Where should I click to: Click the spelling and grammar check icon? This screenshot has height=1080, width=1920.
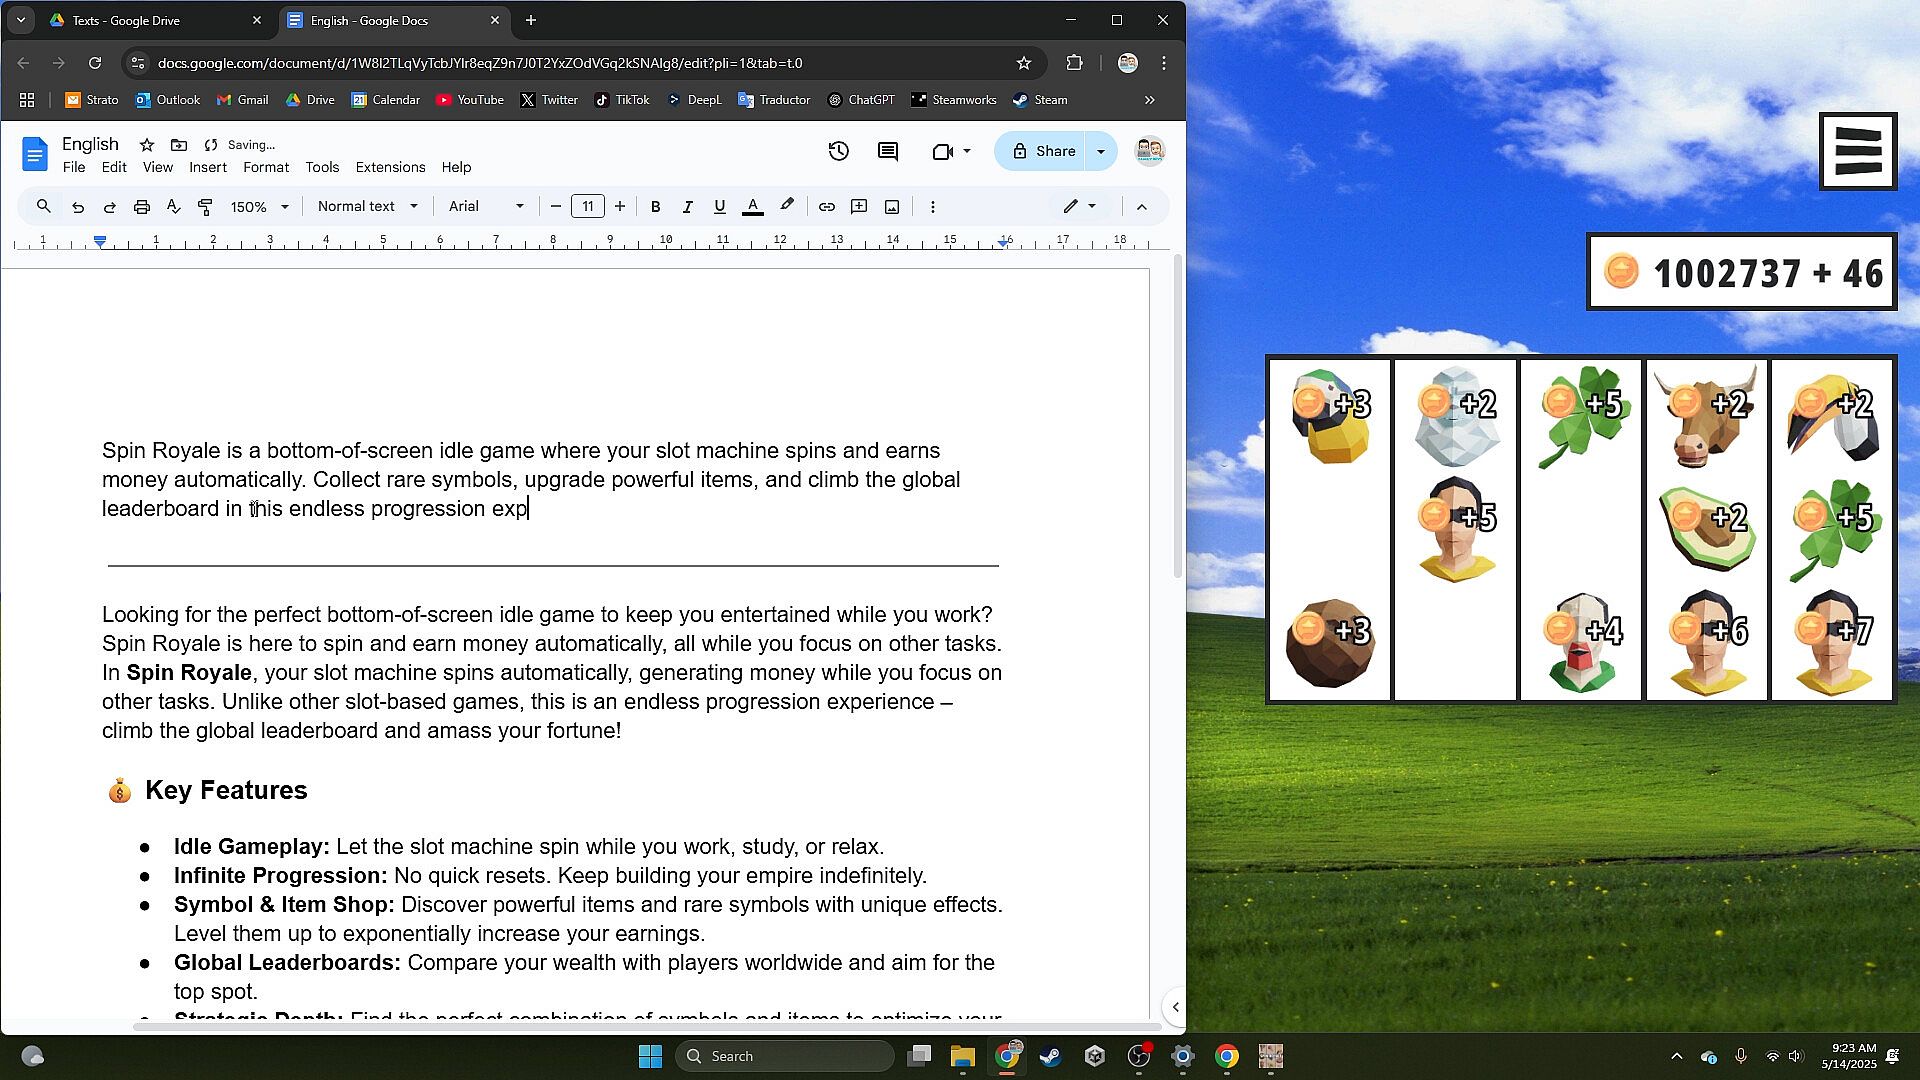tap(173, 207)
